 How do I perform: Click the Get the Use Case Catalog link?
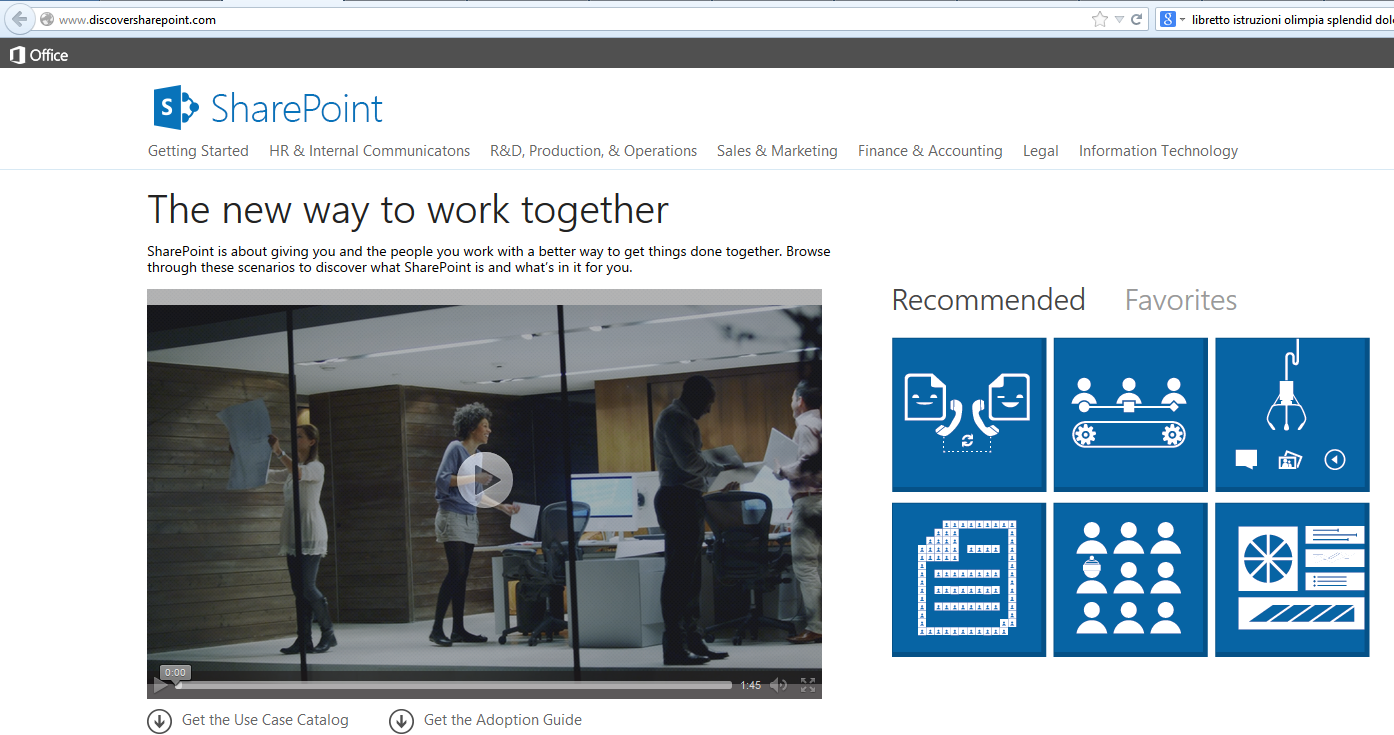265,720
